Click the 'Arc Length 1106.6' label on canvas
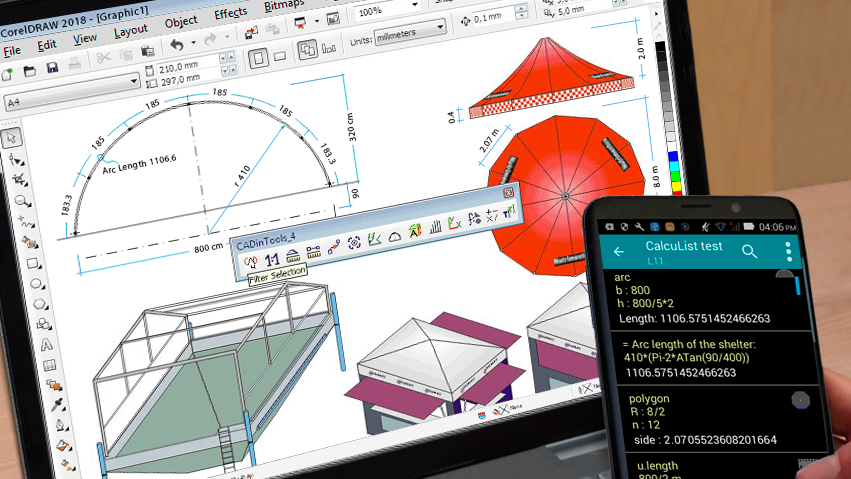 [139, 164]
